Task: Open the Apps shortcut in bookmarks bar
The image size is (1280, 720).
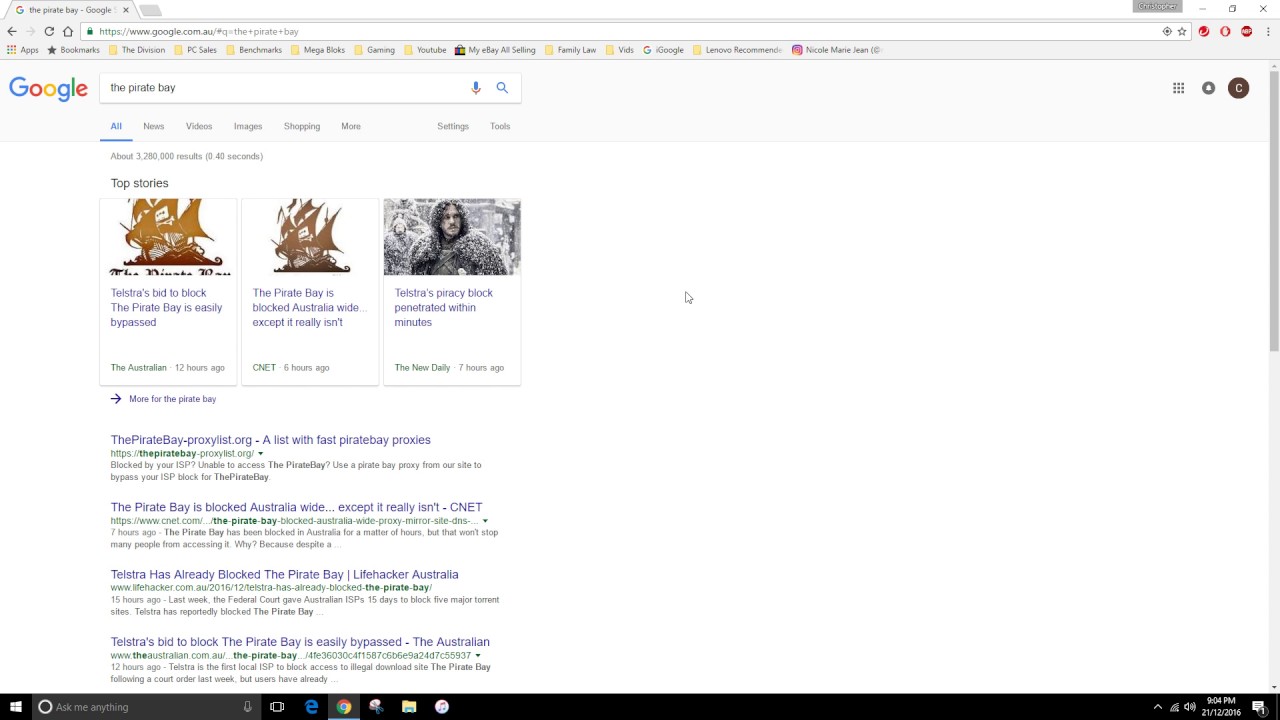Action: click(23, 50)
